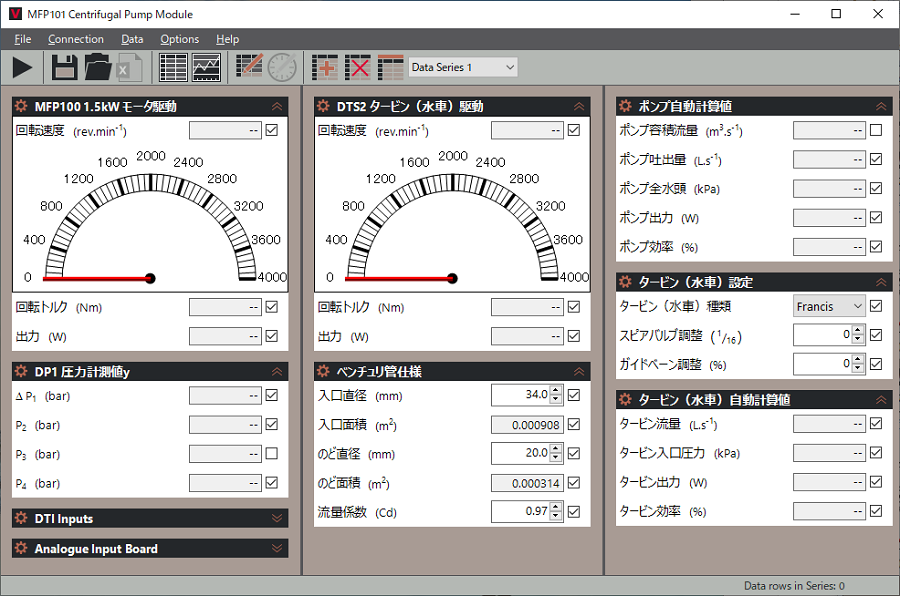Click gear icon of Analogue Input Board
The height and width of the screenshot is (596, 900).
coord(21,548)
